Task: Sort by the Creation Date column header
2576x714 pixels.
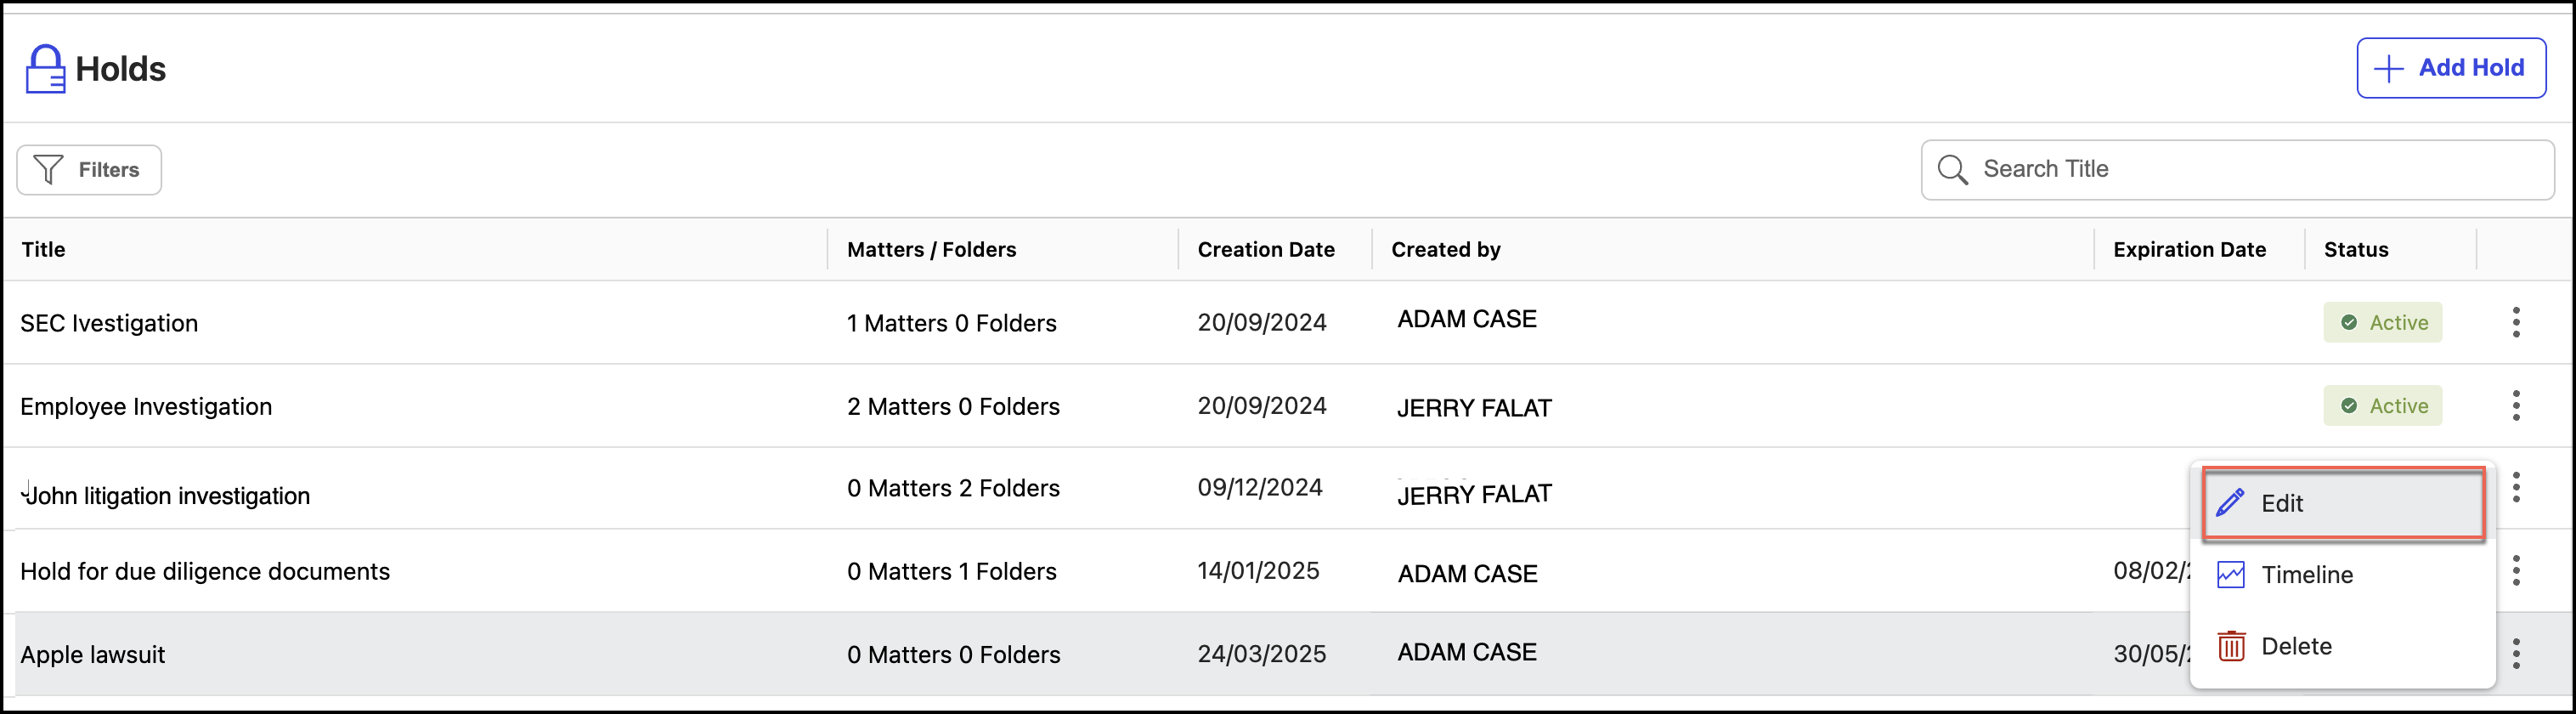Action: pos(1266,250)
